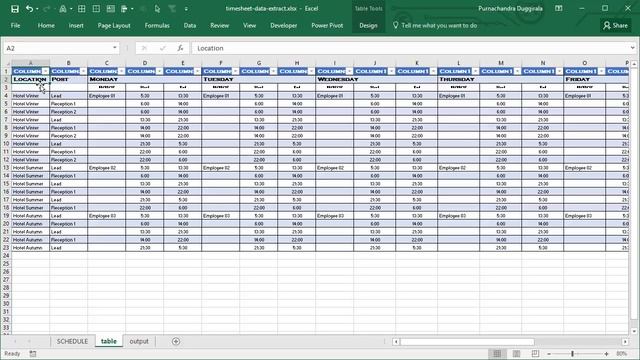
Task: Click the outside borders icon in the quick access toolbar
Action: click(96, 9)
